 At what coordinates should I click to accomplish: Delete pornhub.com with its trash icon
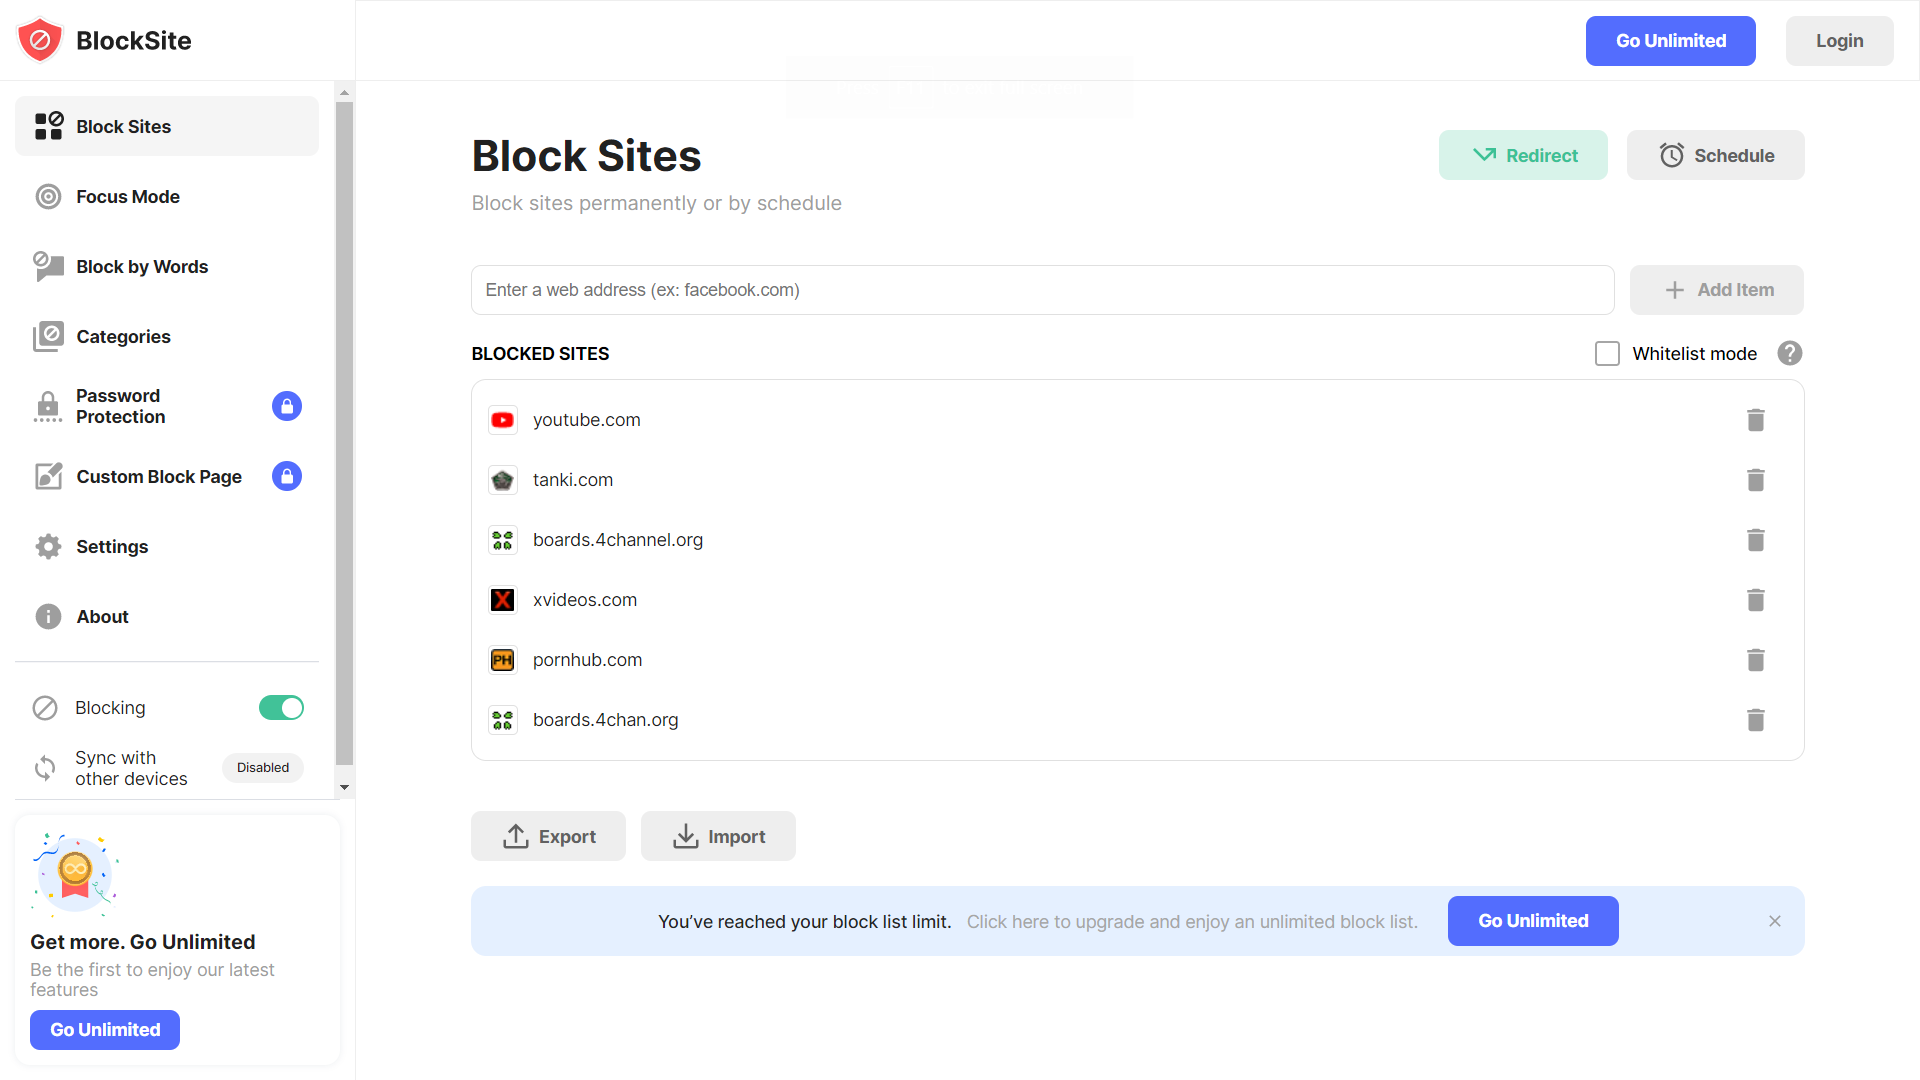(x=1755, y=660)
